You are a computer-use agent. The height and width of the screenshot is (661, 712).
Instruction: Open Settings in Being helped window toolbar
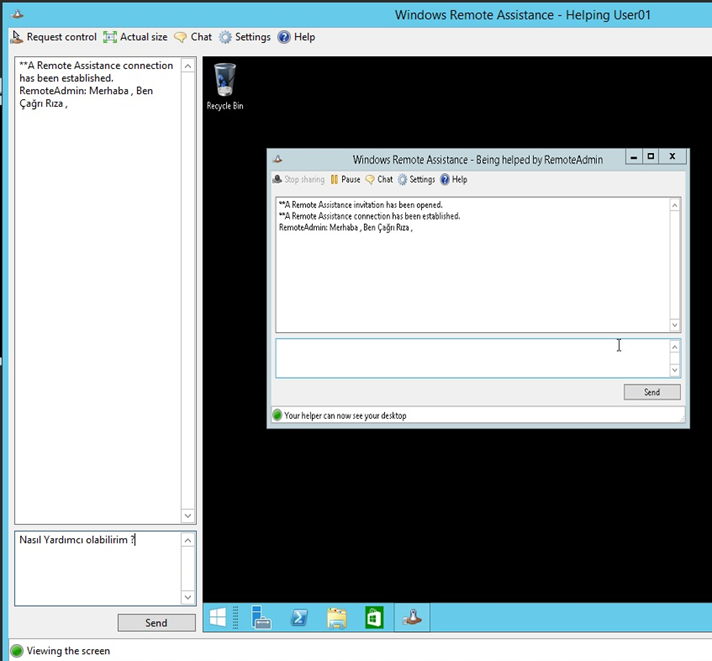(416, 179)
